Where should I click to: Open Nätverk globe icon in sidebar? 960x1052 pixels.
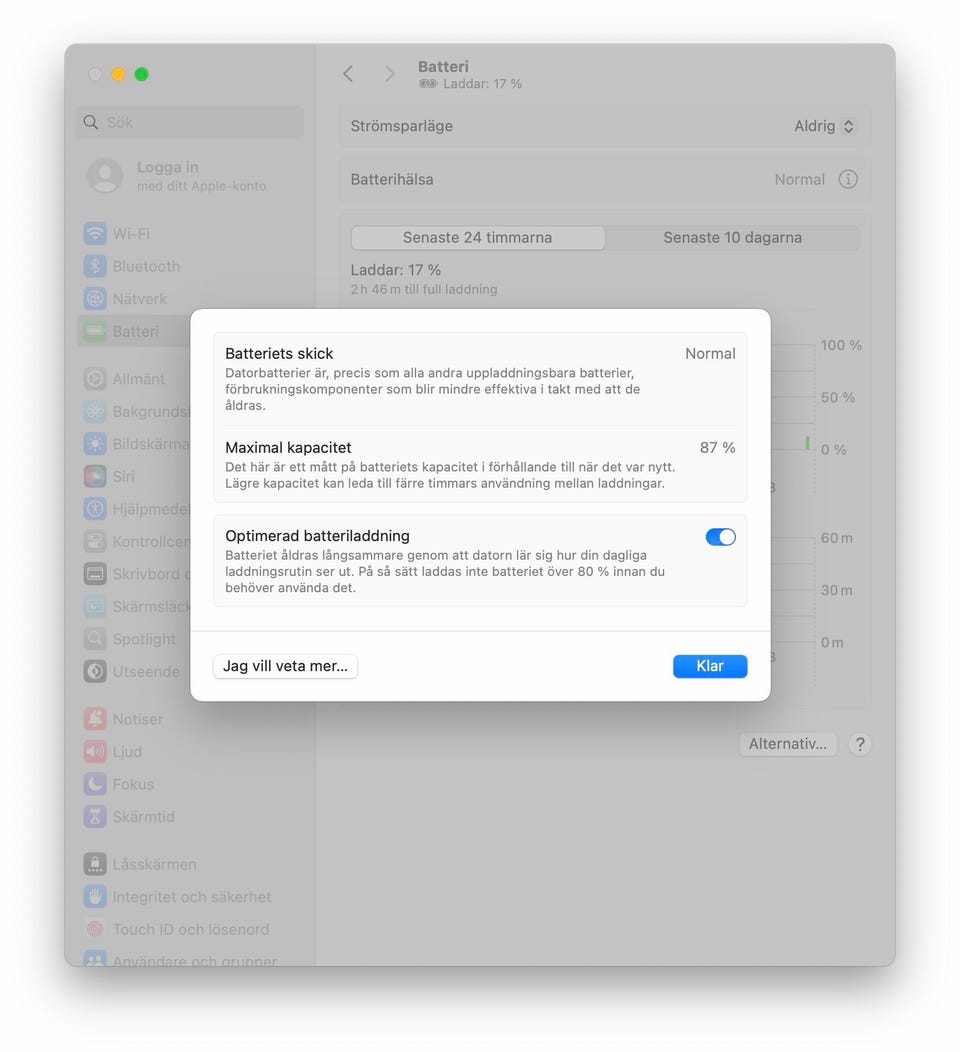pyautogui.click(x=95, y=299)
